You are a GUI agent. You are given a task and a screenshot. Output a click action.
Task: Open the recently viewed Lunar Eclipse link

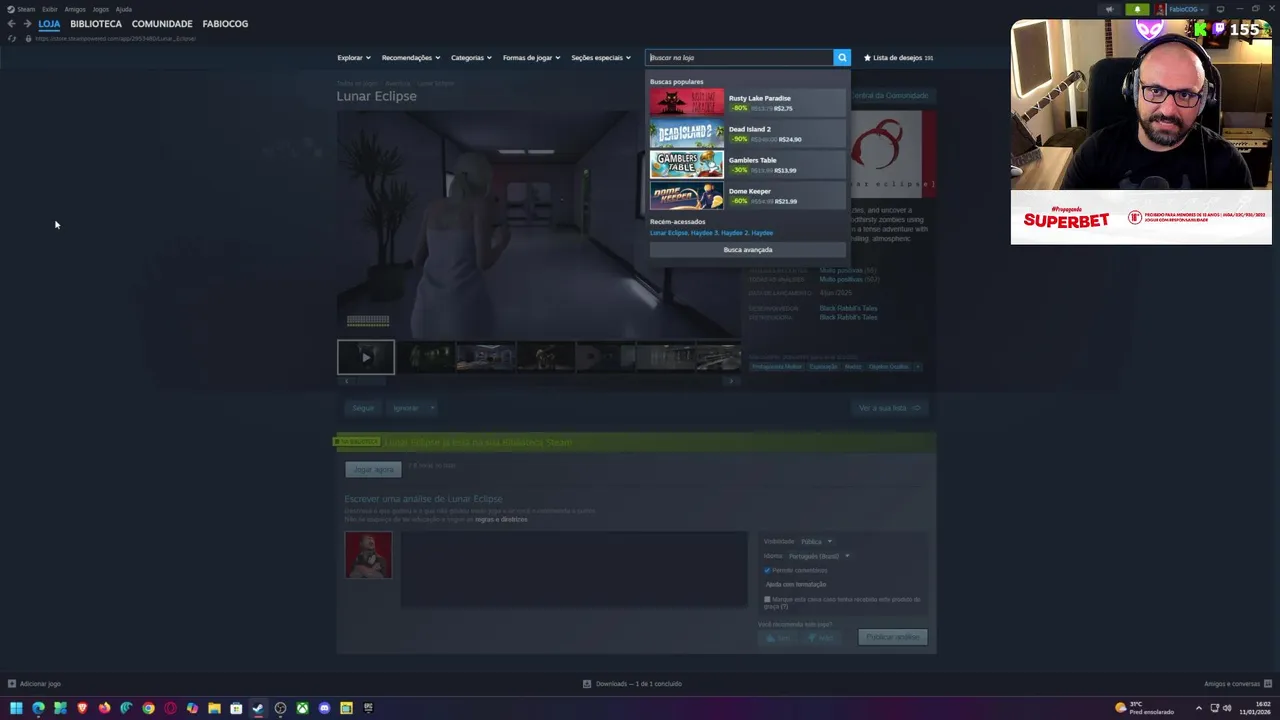point(669,233)
